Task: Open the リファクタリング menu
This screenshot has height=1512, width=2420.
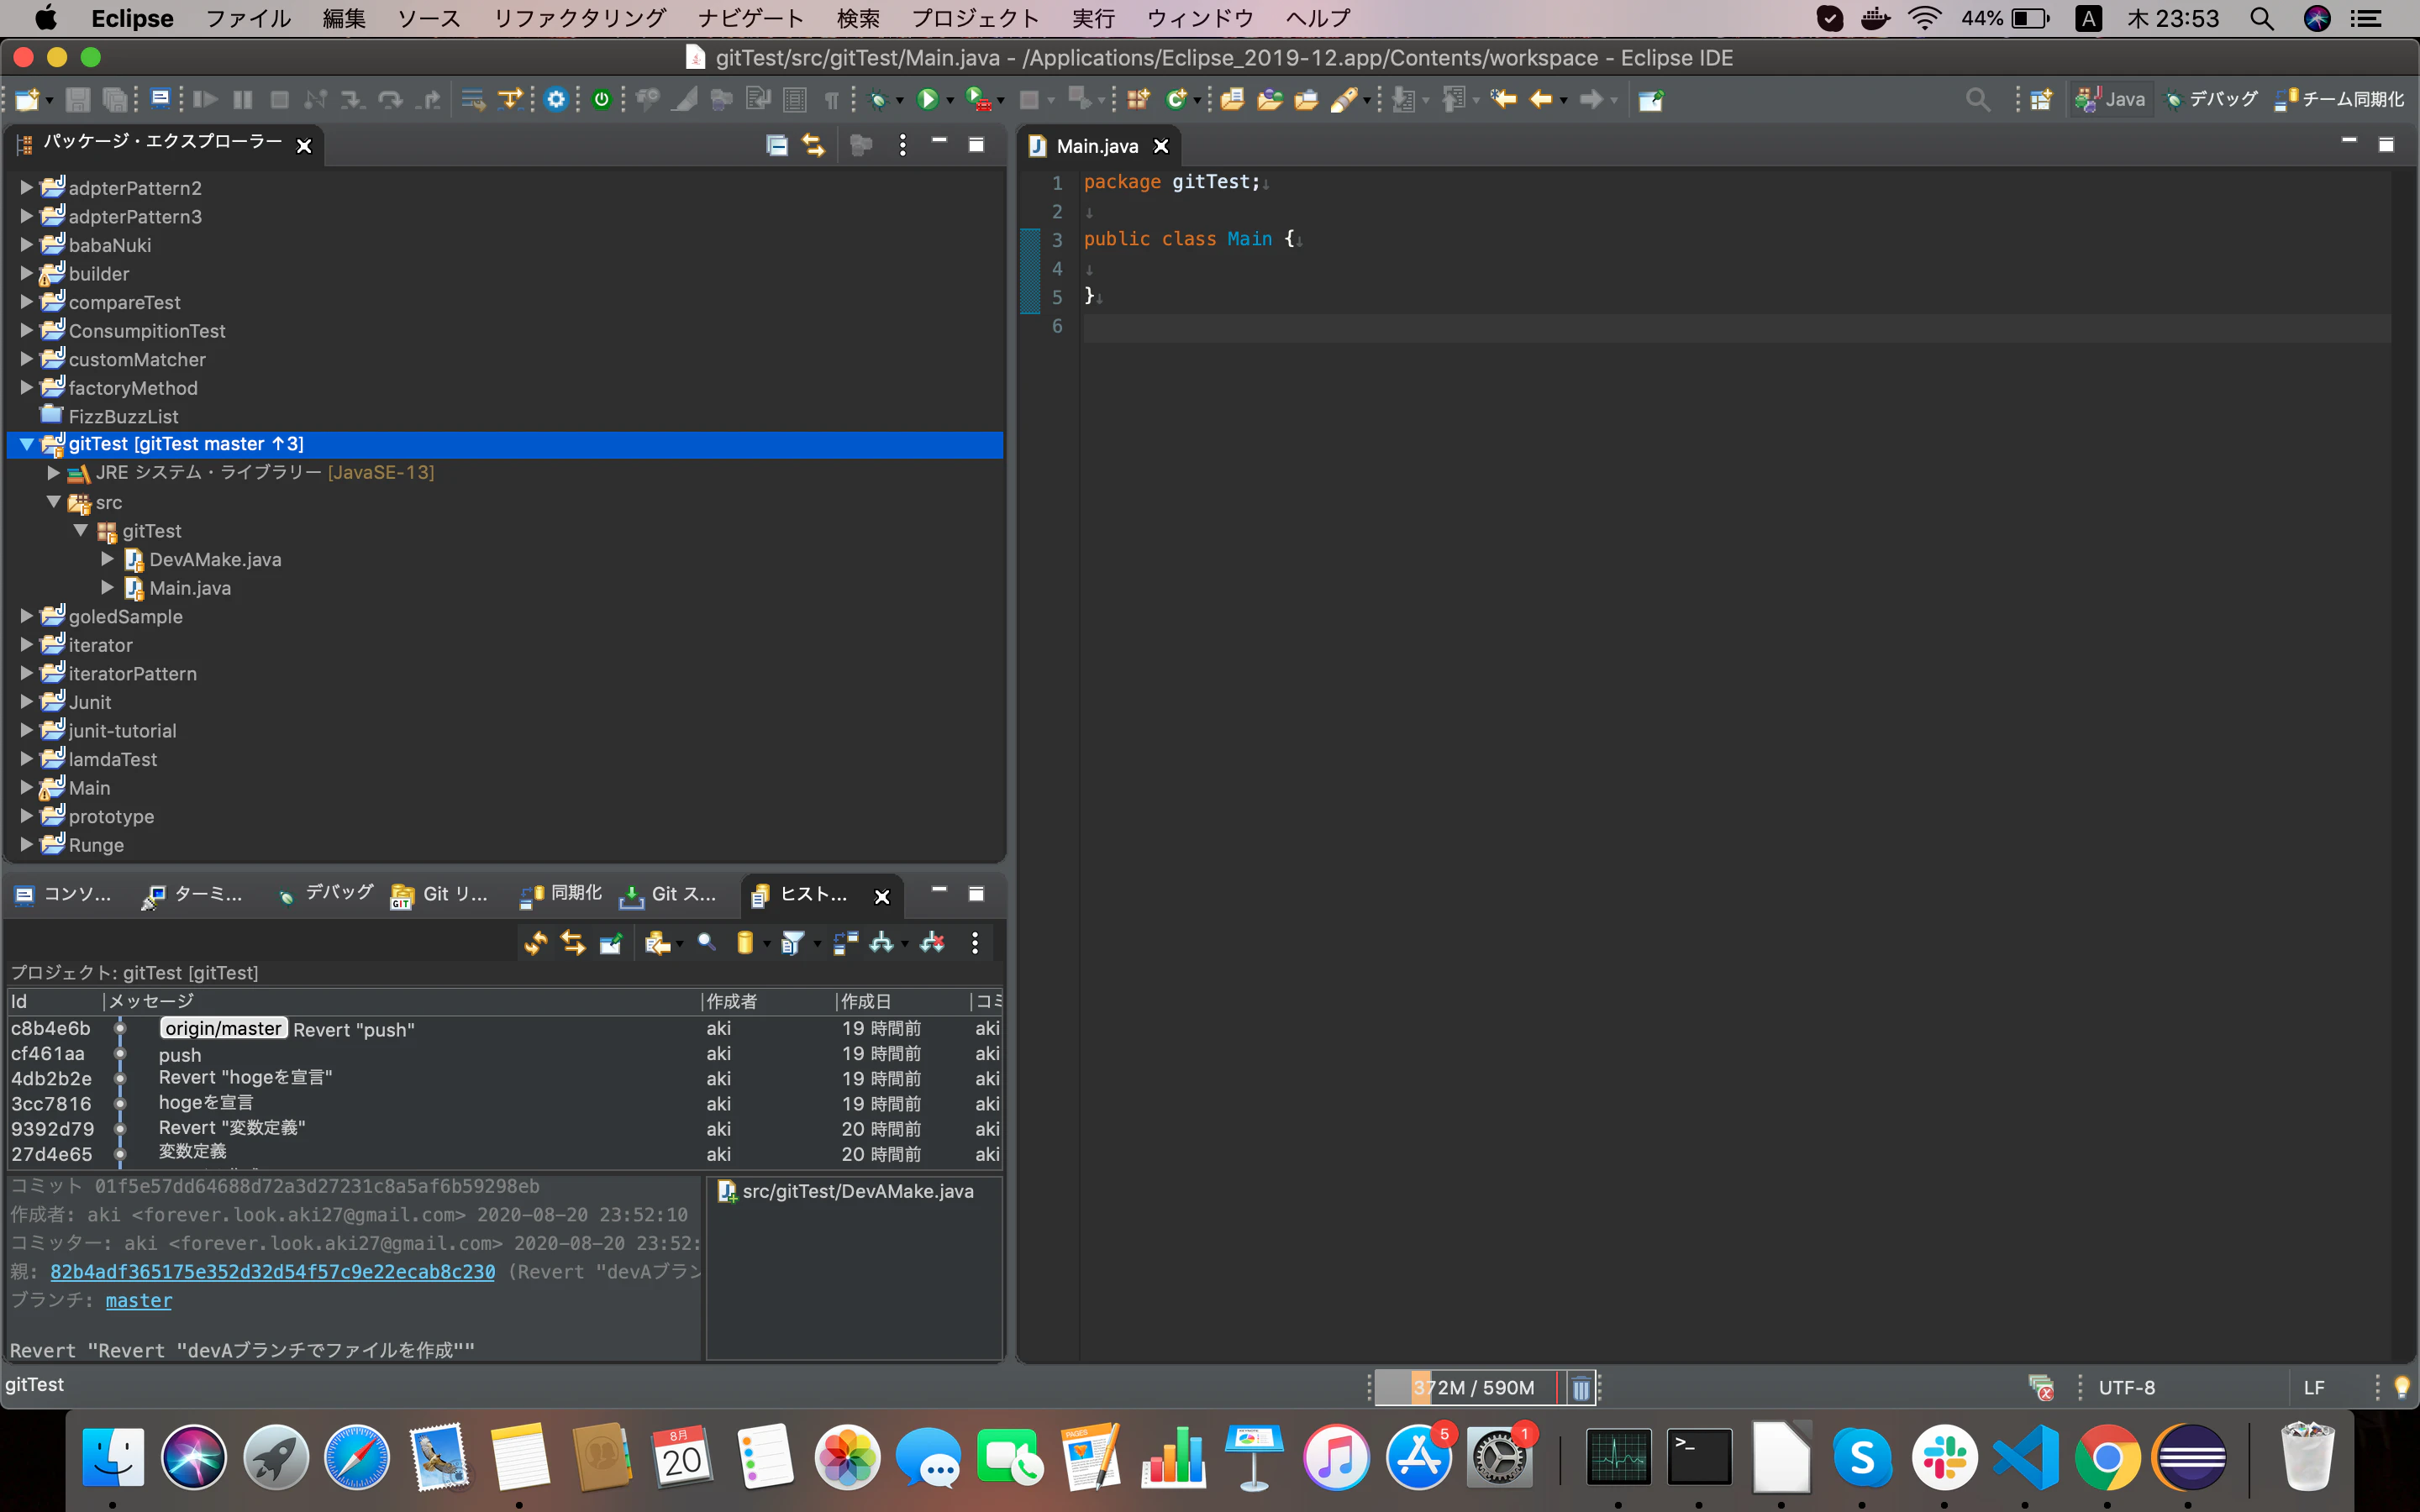Action: point(580,18)
